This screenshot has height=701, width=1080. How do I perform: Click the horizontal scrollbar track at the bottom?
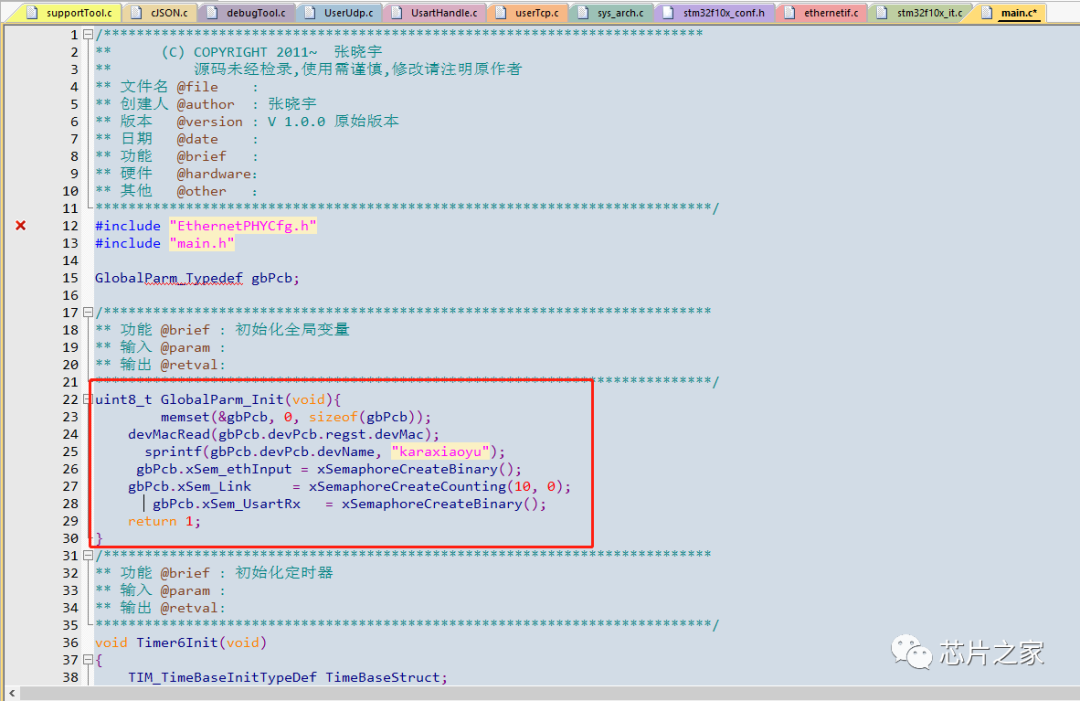[550, 693]
